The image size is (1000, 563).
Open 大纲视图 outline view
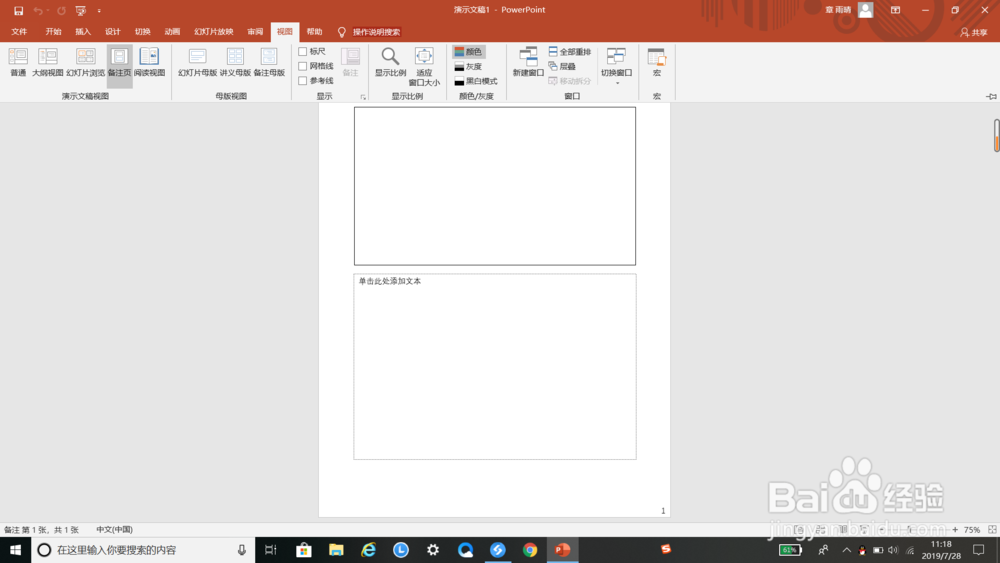48,62
